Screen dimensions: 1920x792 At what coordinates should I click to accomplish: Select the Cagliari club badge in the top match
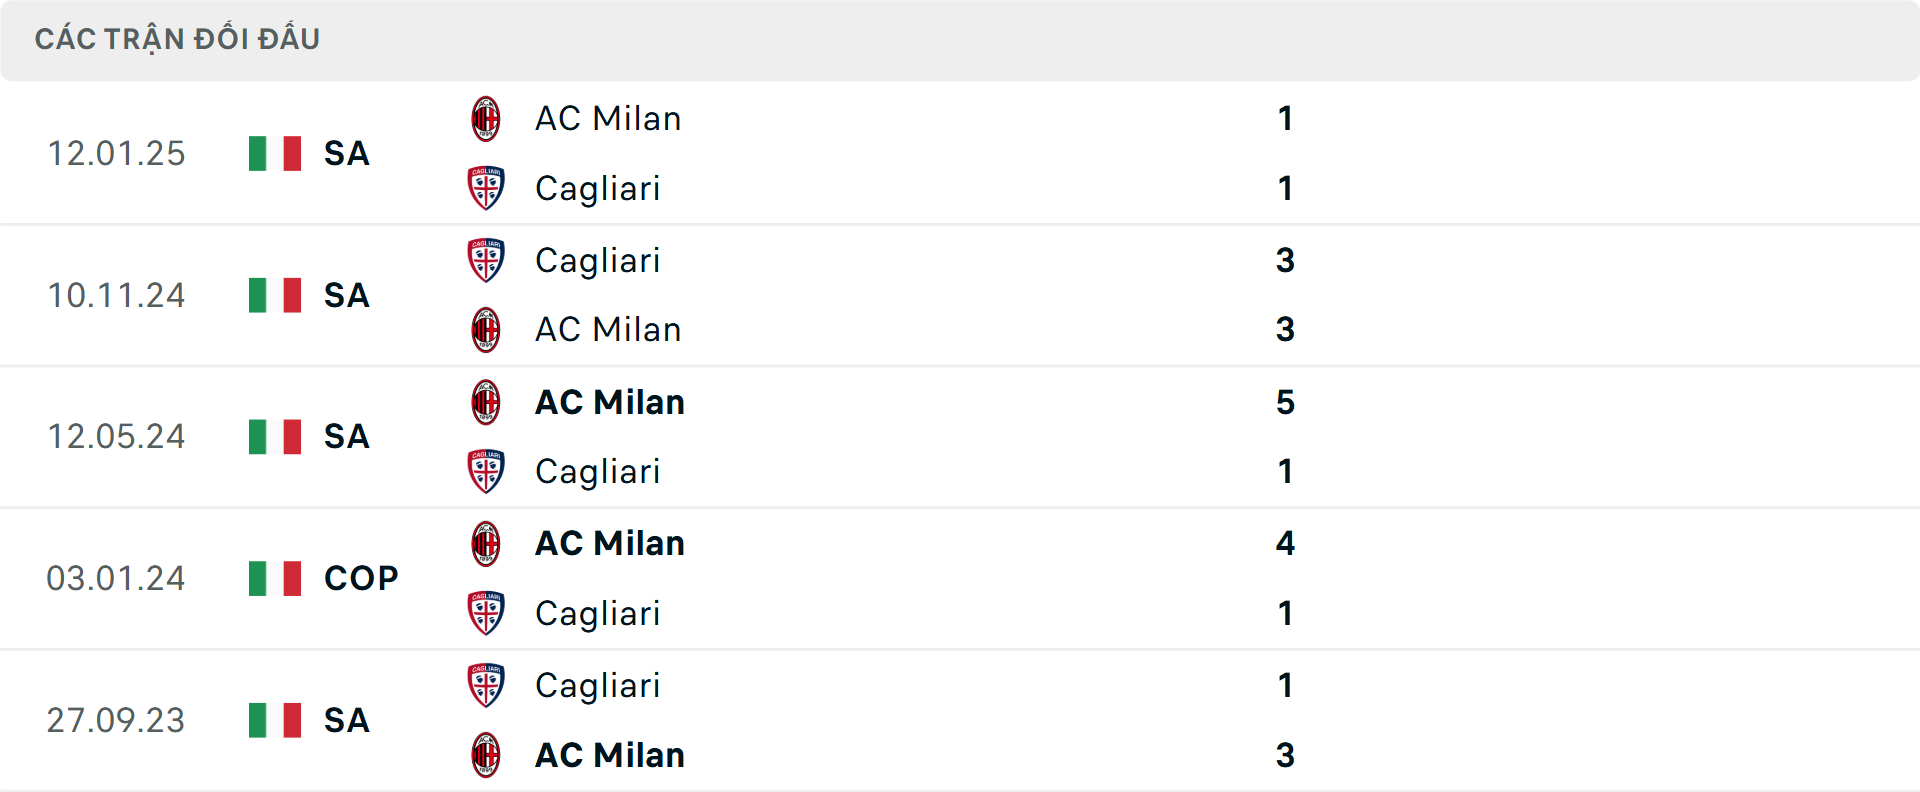(x=486, y=188)
